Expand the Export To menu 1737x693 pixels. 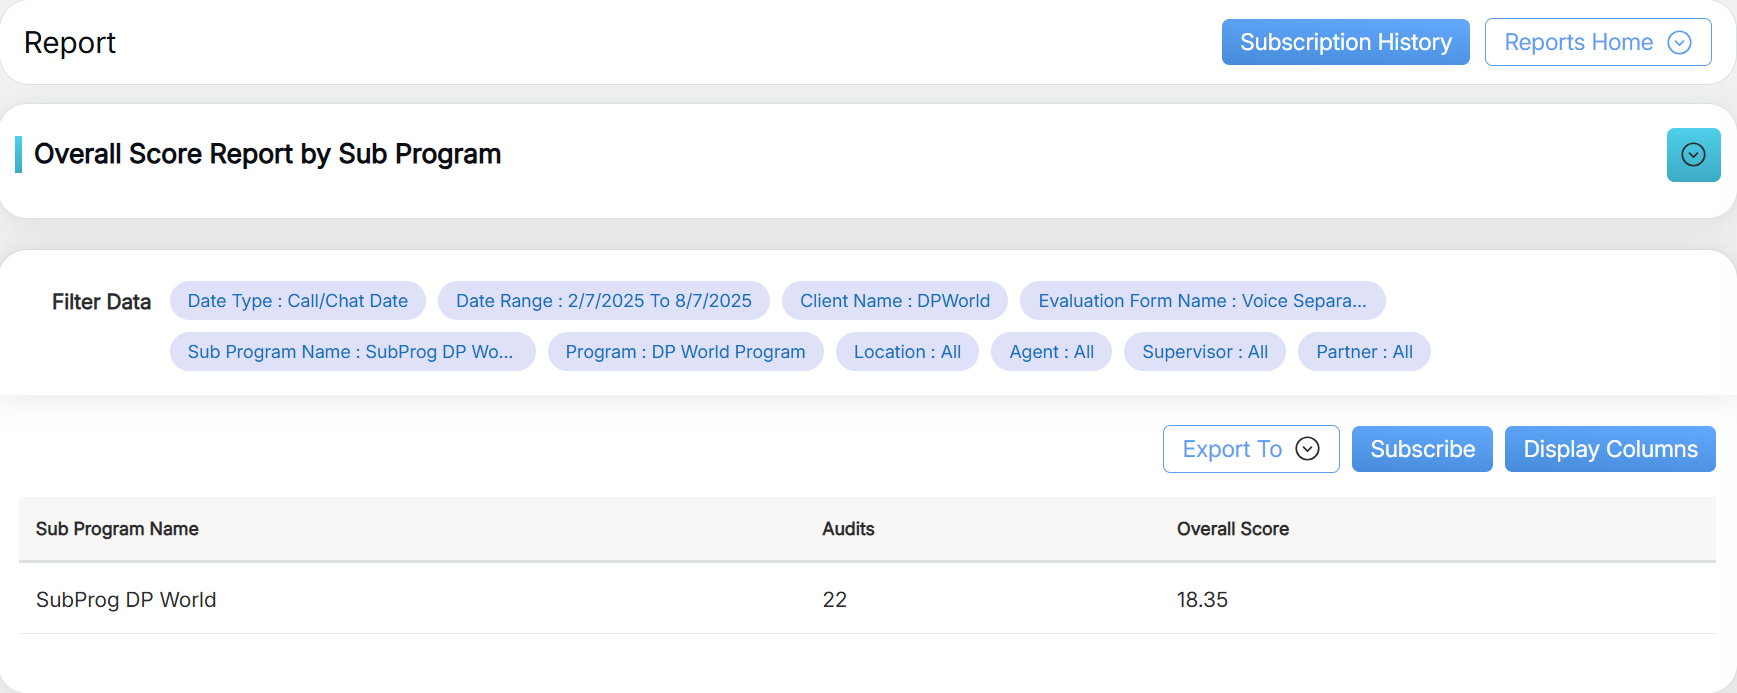(x=1250, y=449)
